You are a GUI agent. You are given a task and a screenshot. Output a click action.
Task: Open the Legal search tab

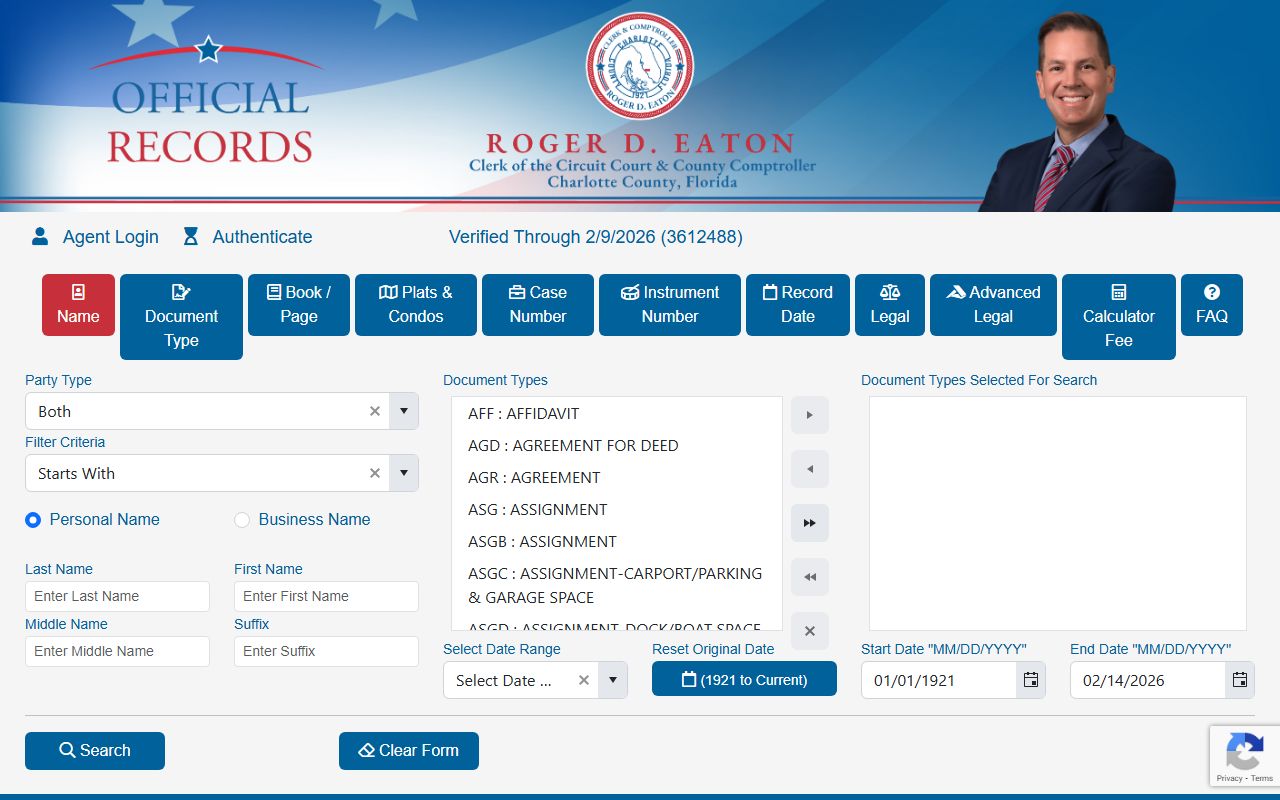[890, 305]
